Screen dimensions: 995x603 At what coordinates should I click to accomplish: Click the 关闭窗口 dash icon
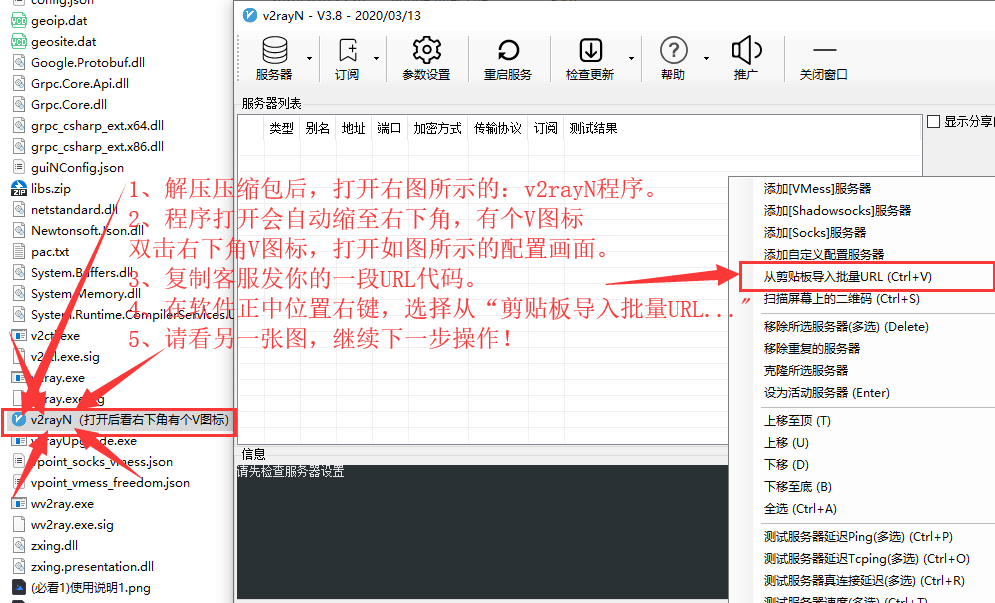pyautogui.click(x=824, y=50)
